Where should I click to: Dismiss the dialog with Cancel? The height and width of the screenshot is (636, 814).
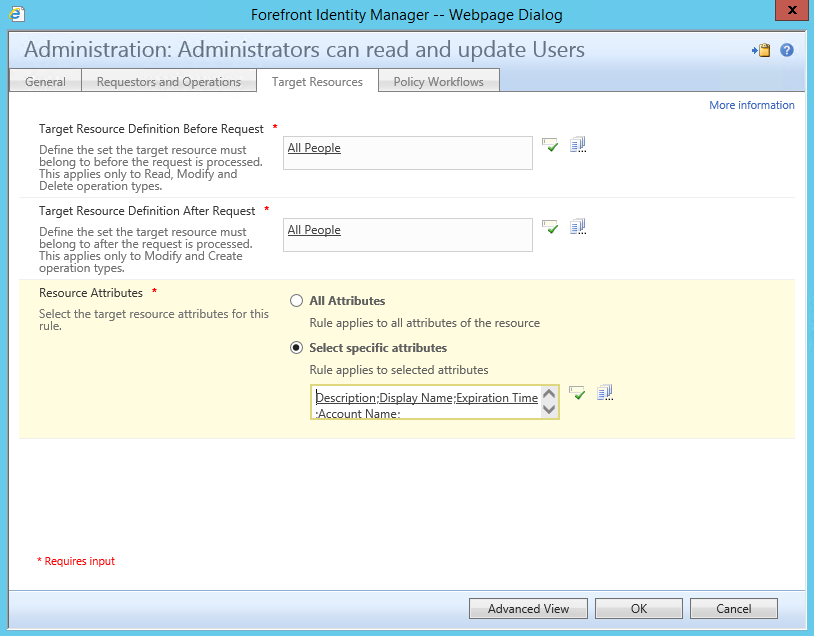click(x=734, y=608)
